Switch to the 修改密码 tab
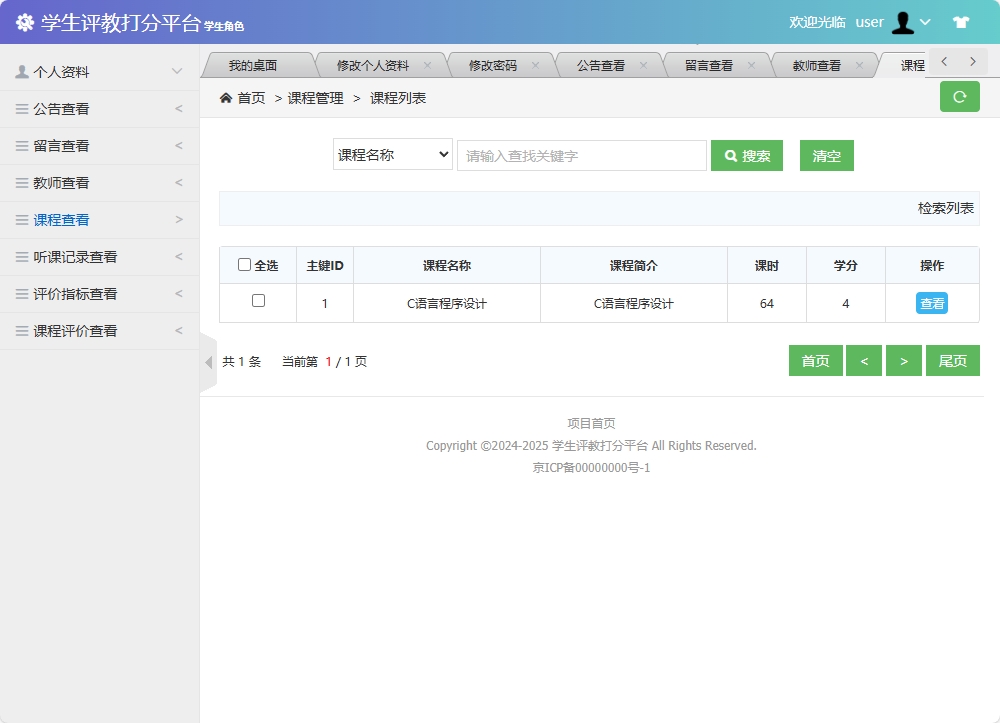The width and height of the screenshot is (1000, 723). [x=491, y=63]
